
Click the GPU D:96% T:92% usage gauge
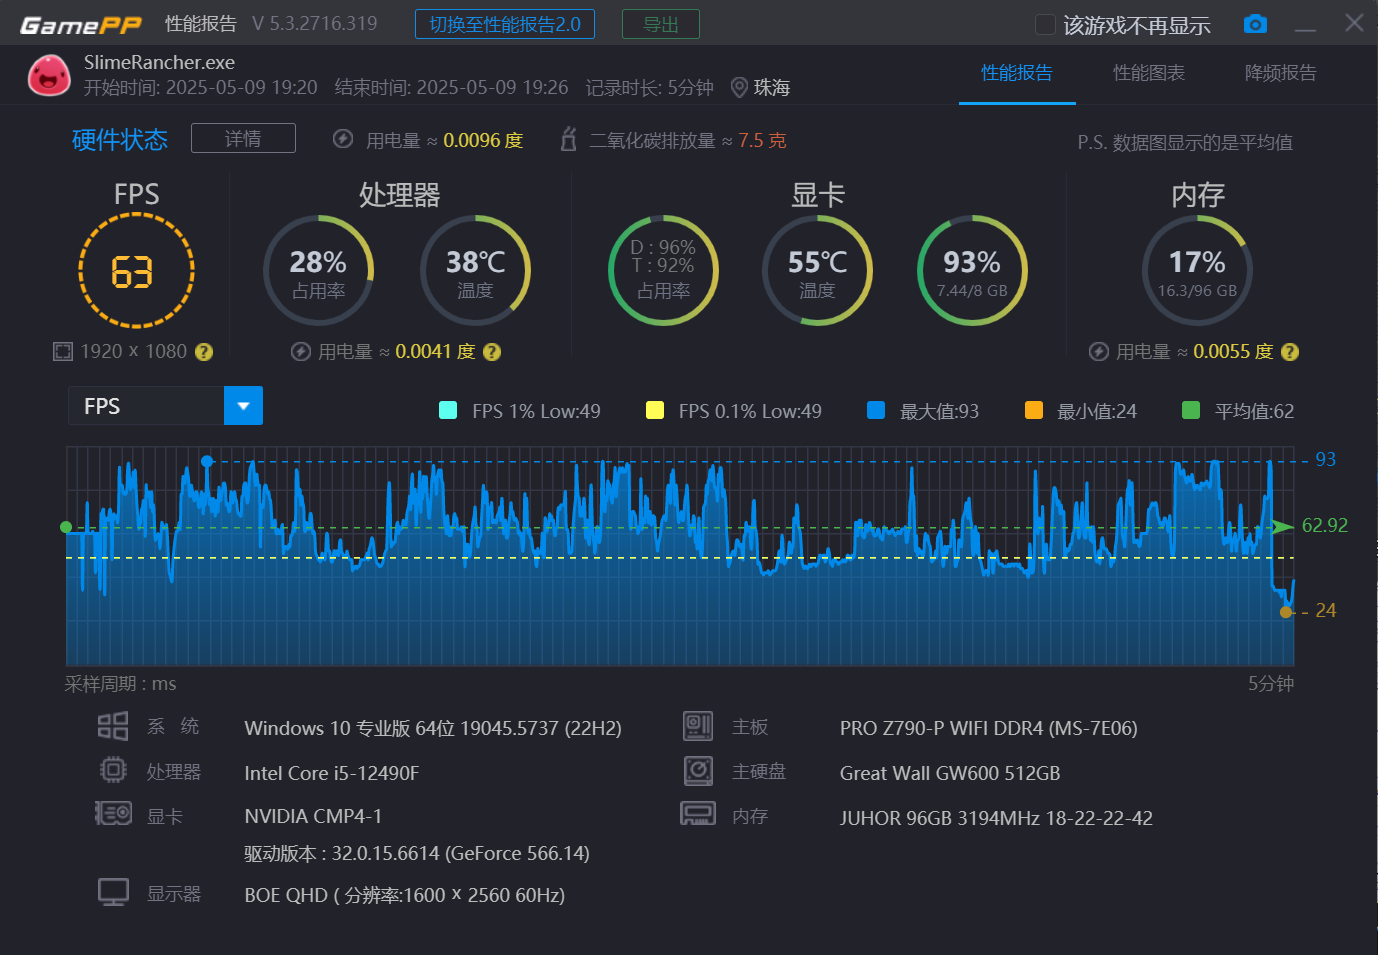(x=663, y=270)
